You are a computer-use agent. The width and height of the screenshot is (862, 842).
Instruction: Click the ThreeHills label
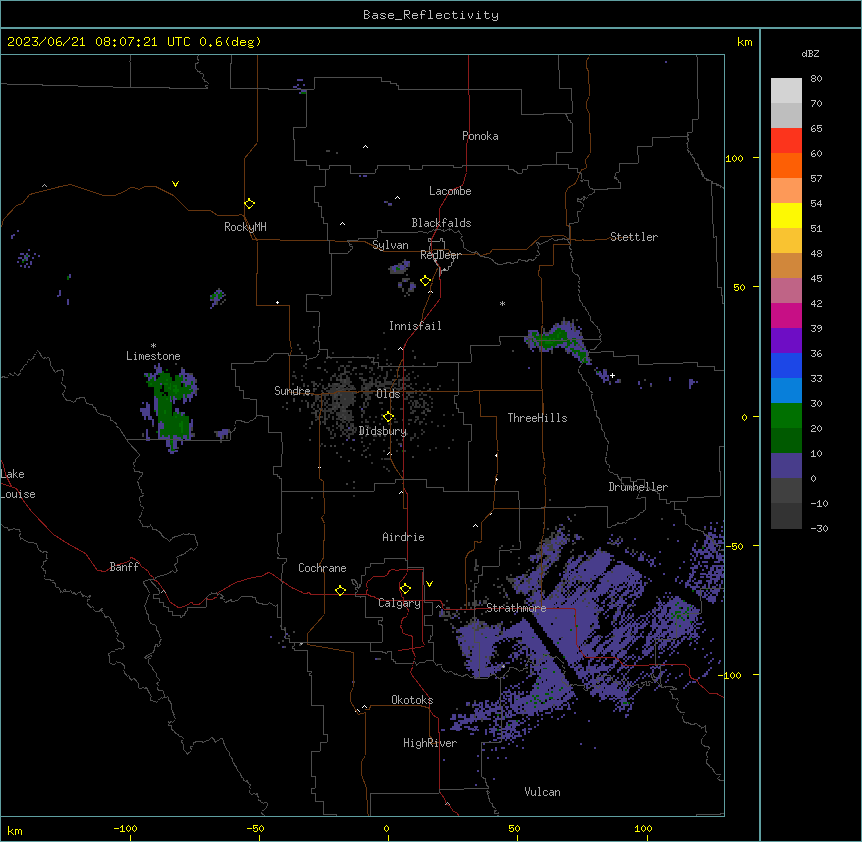(x=537, y=418)
